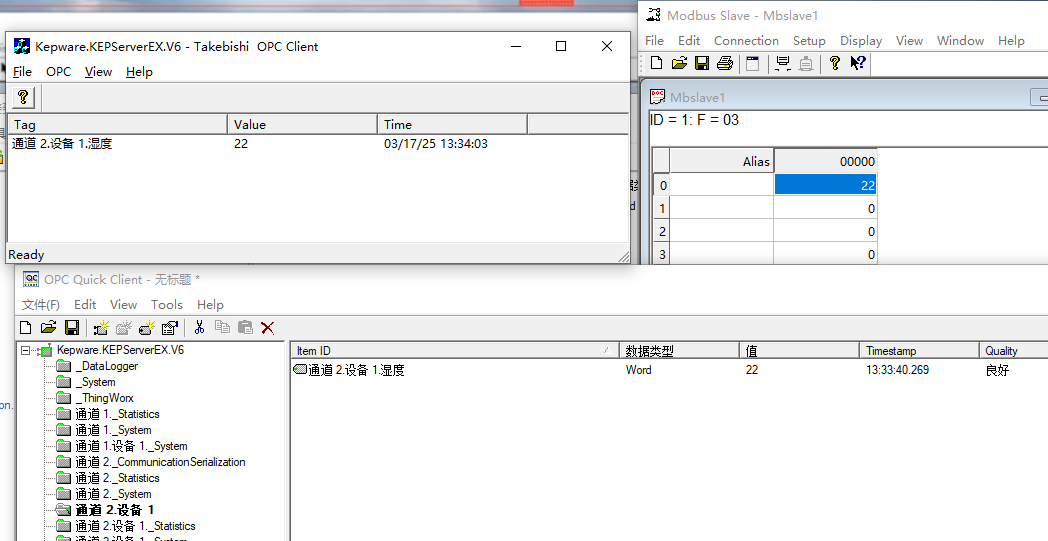The width and height of the screenshot is (1048, 541).
Task: Click New Item icon in OPC Quick Client toolbar
Action: (x=146, y=327)
